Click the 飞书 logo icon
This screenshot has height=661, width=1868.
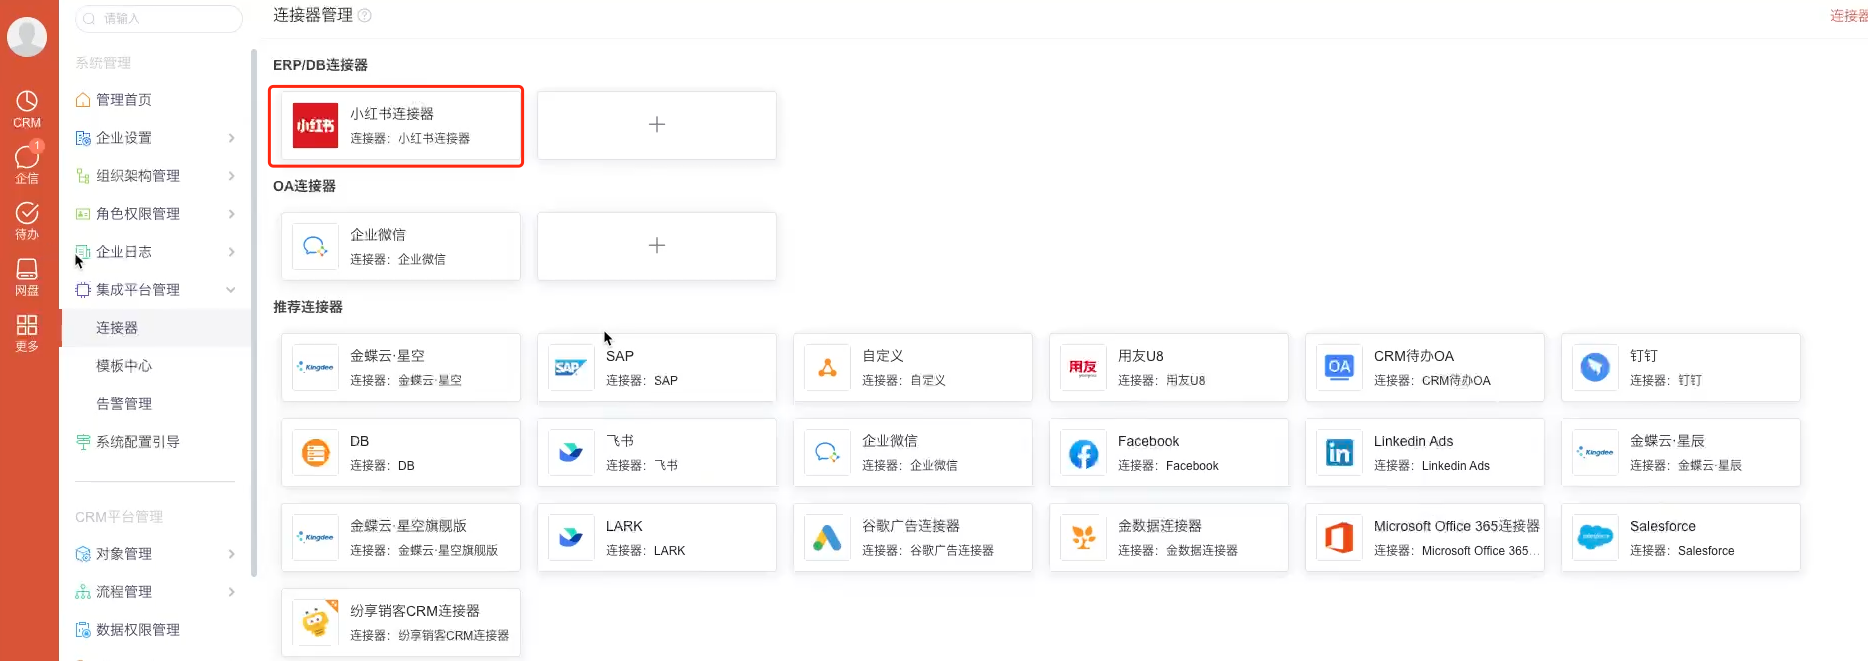point(571,453)
